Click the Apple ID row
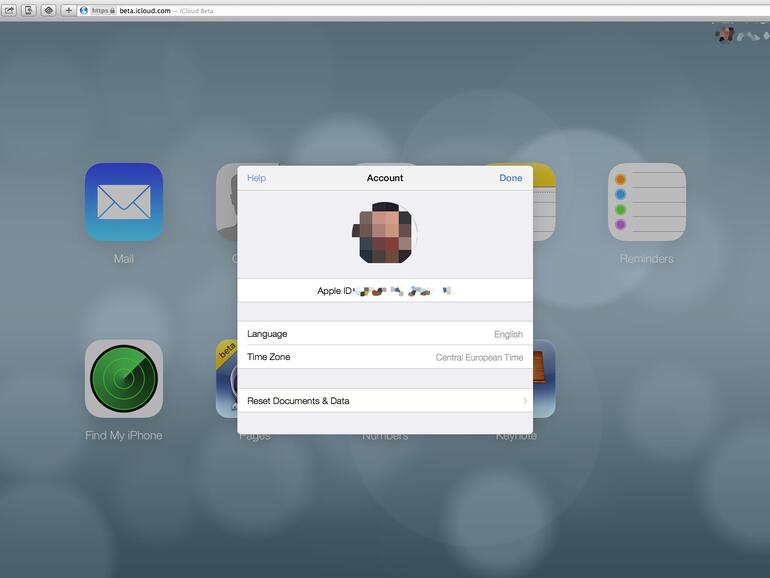The width and height of the screenshot is (770, 578). [x=385, y=291]
